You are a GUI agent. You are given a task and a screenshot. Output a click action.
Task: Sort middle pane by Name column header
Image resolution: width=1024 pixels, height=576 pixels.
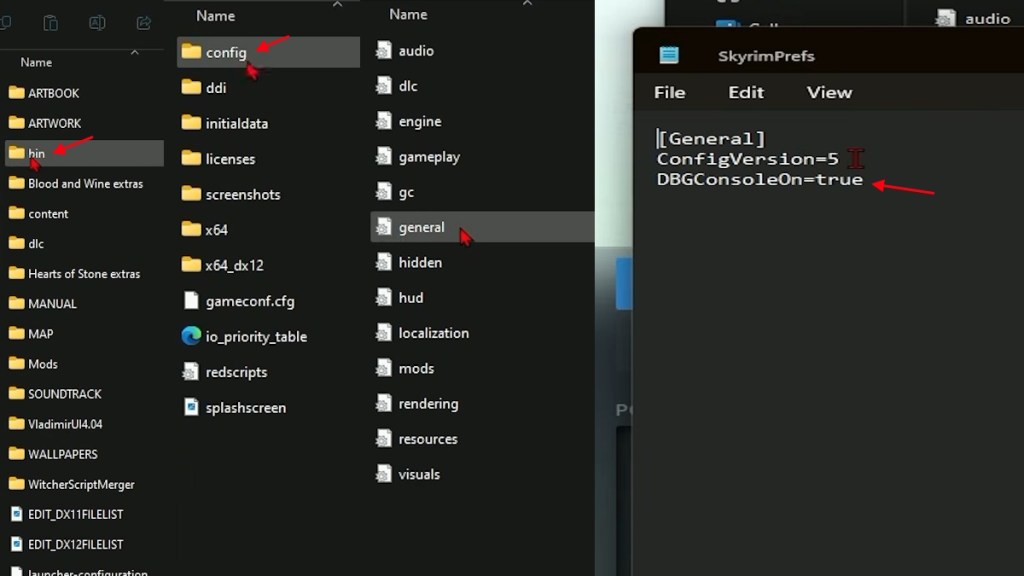[216, 16]
